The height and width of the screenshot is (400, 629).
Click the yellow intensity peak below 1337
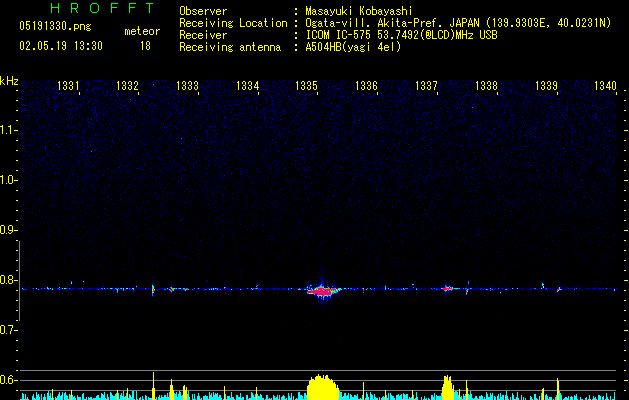448,387
